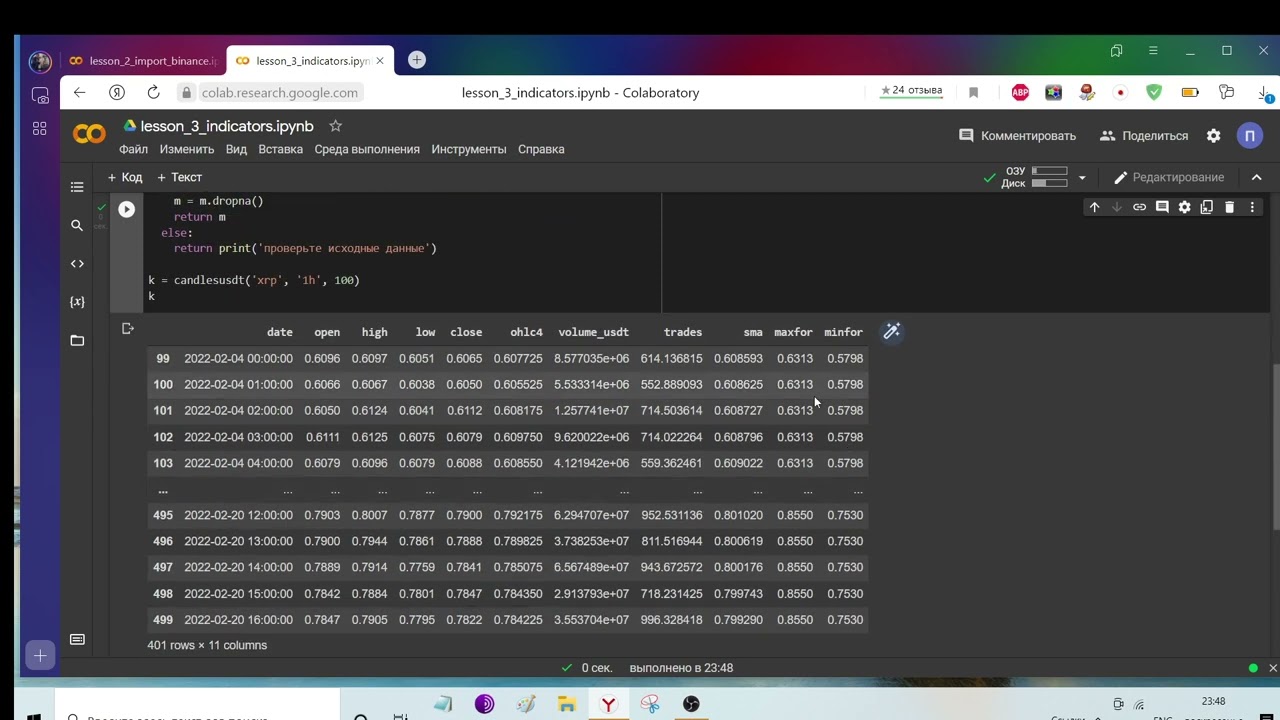Click the Поделиться share button

1144,136
